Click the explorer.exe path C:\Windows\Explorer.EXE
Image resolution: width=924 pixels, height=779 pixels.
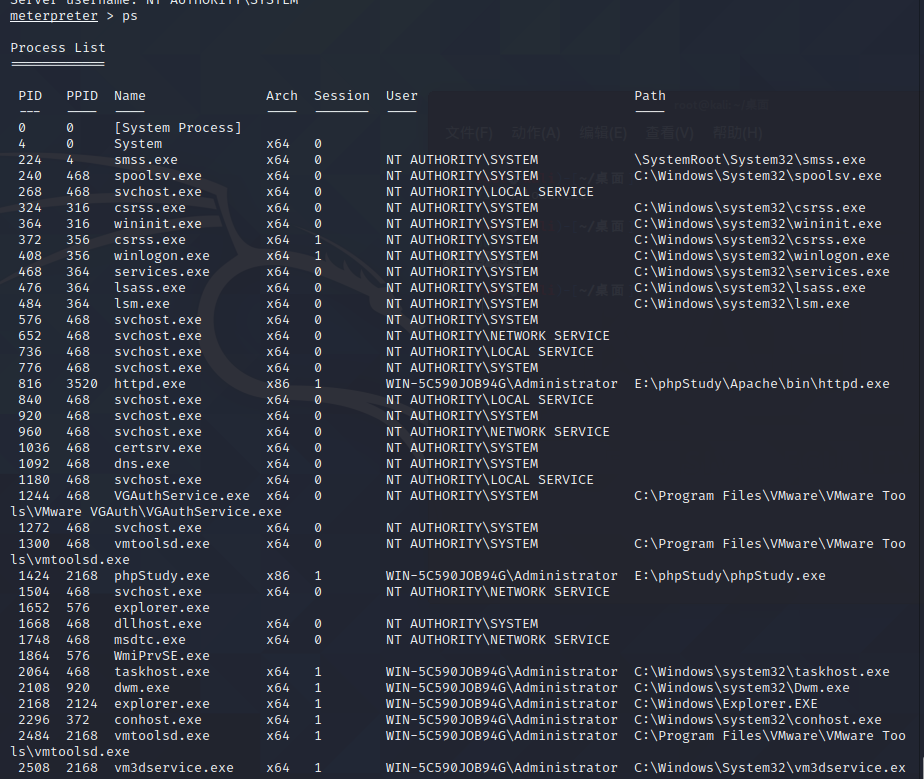[x=724, y=703]
